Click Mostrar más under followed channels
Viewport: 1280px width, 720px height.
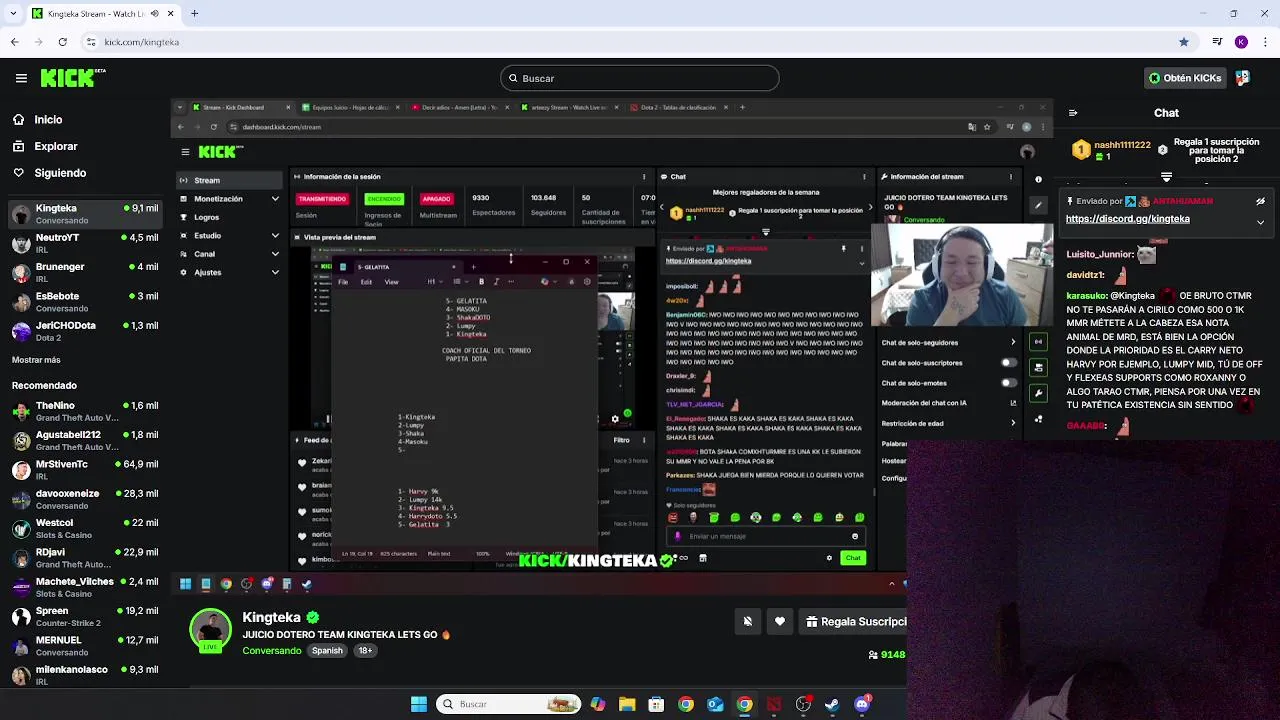pos(36,360)
